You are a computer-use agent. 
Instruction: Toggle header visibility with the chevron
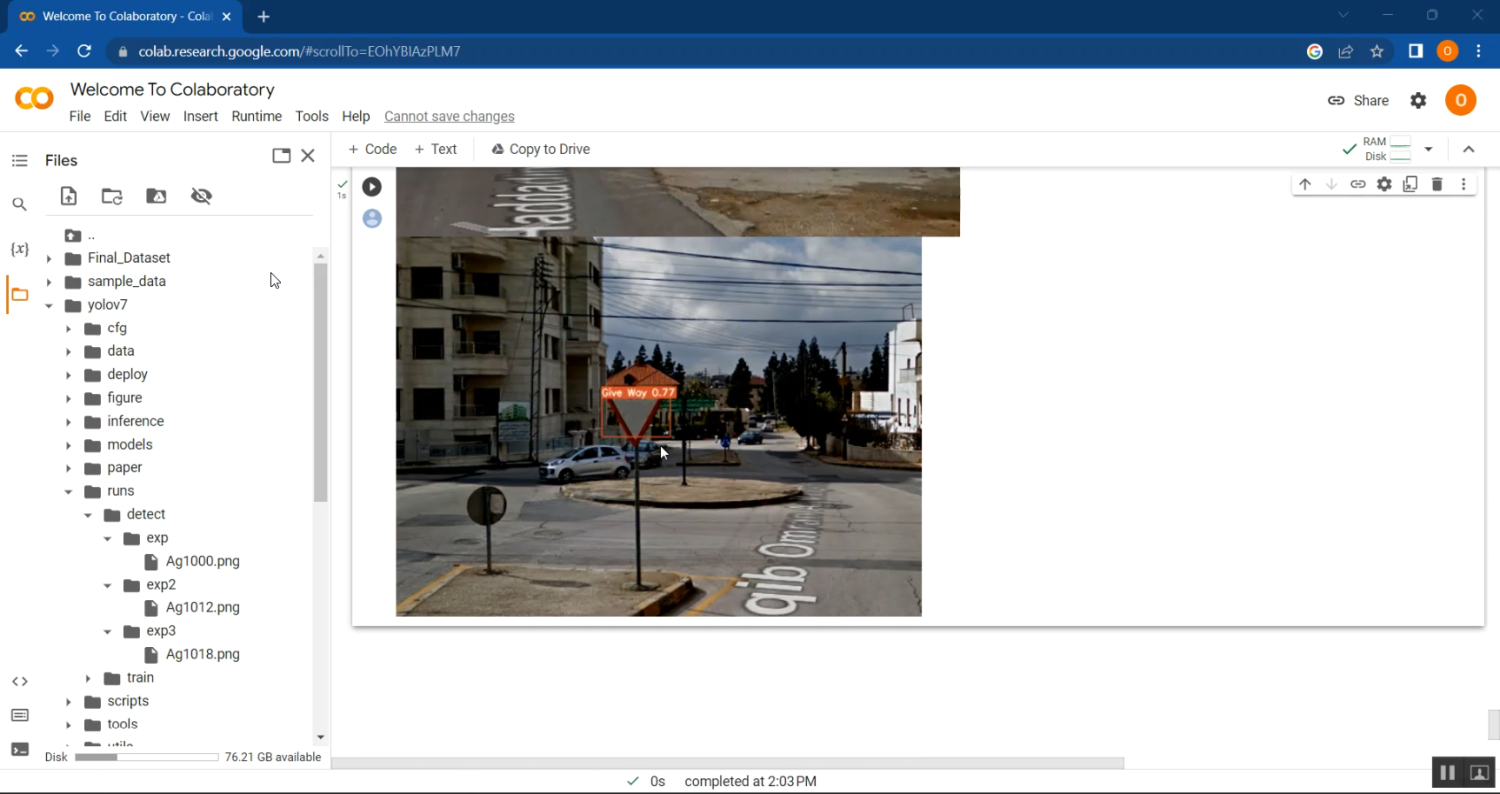pyautogui.click(x=1468, y=149)
